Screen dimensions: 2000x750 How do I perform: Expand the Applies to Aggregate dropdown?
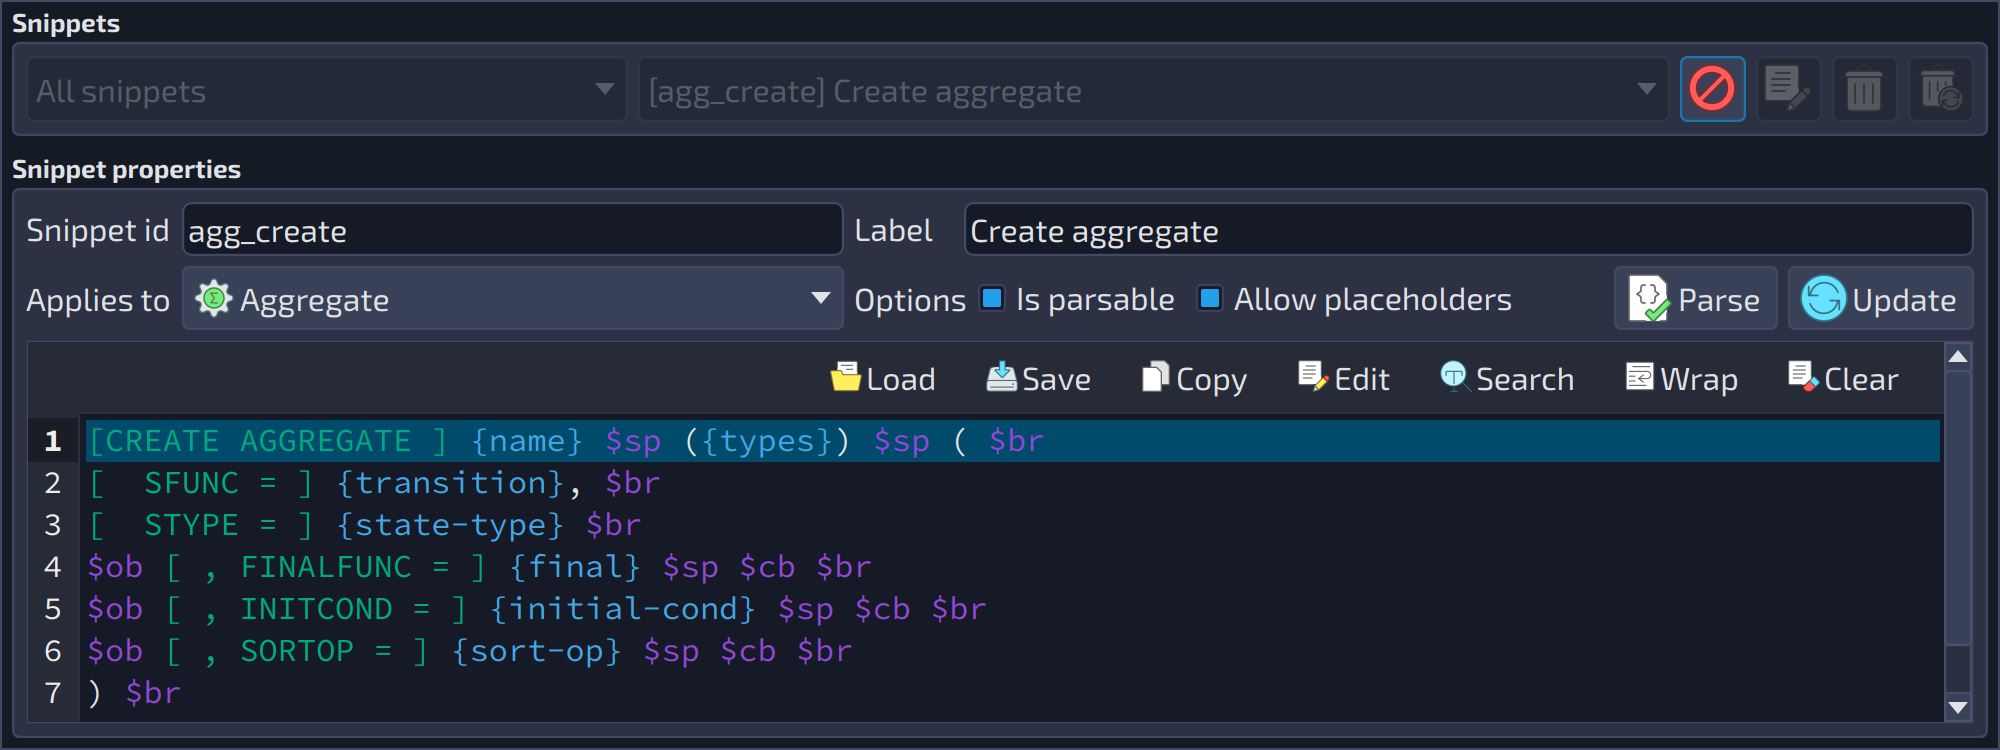[x=512, y=299]
